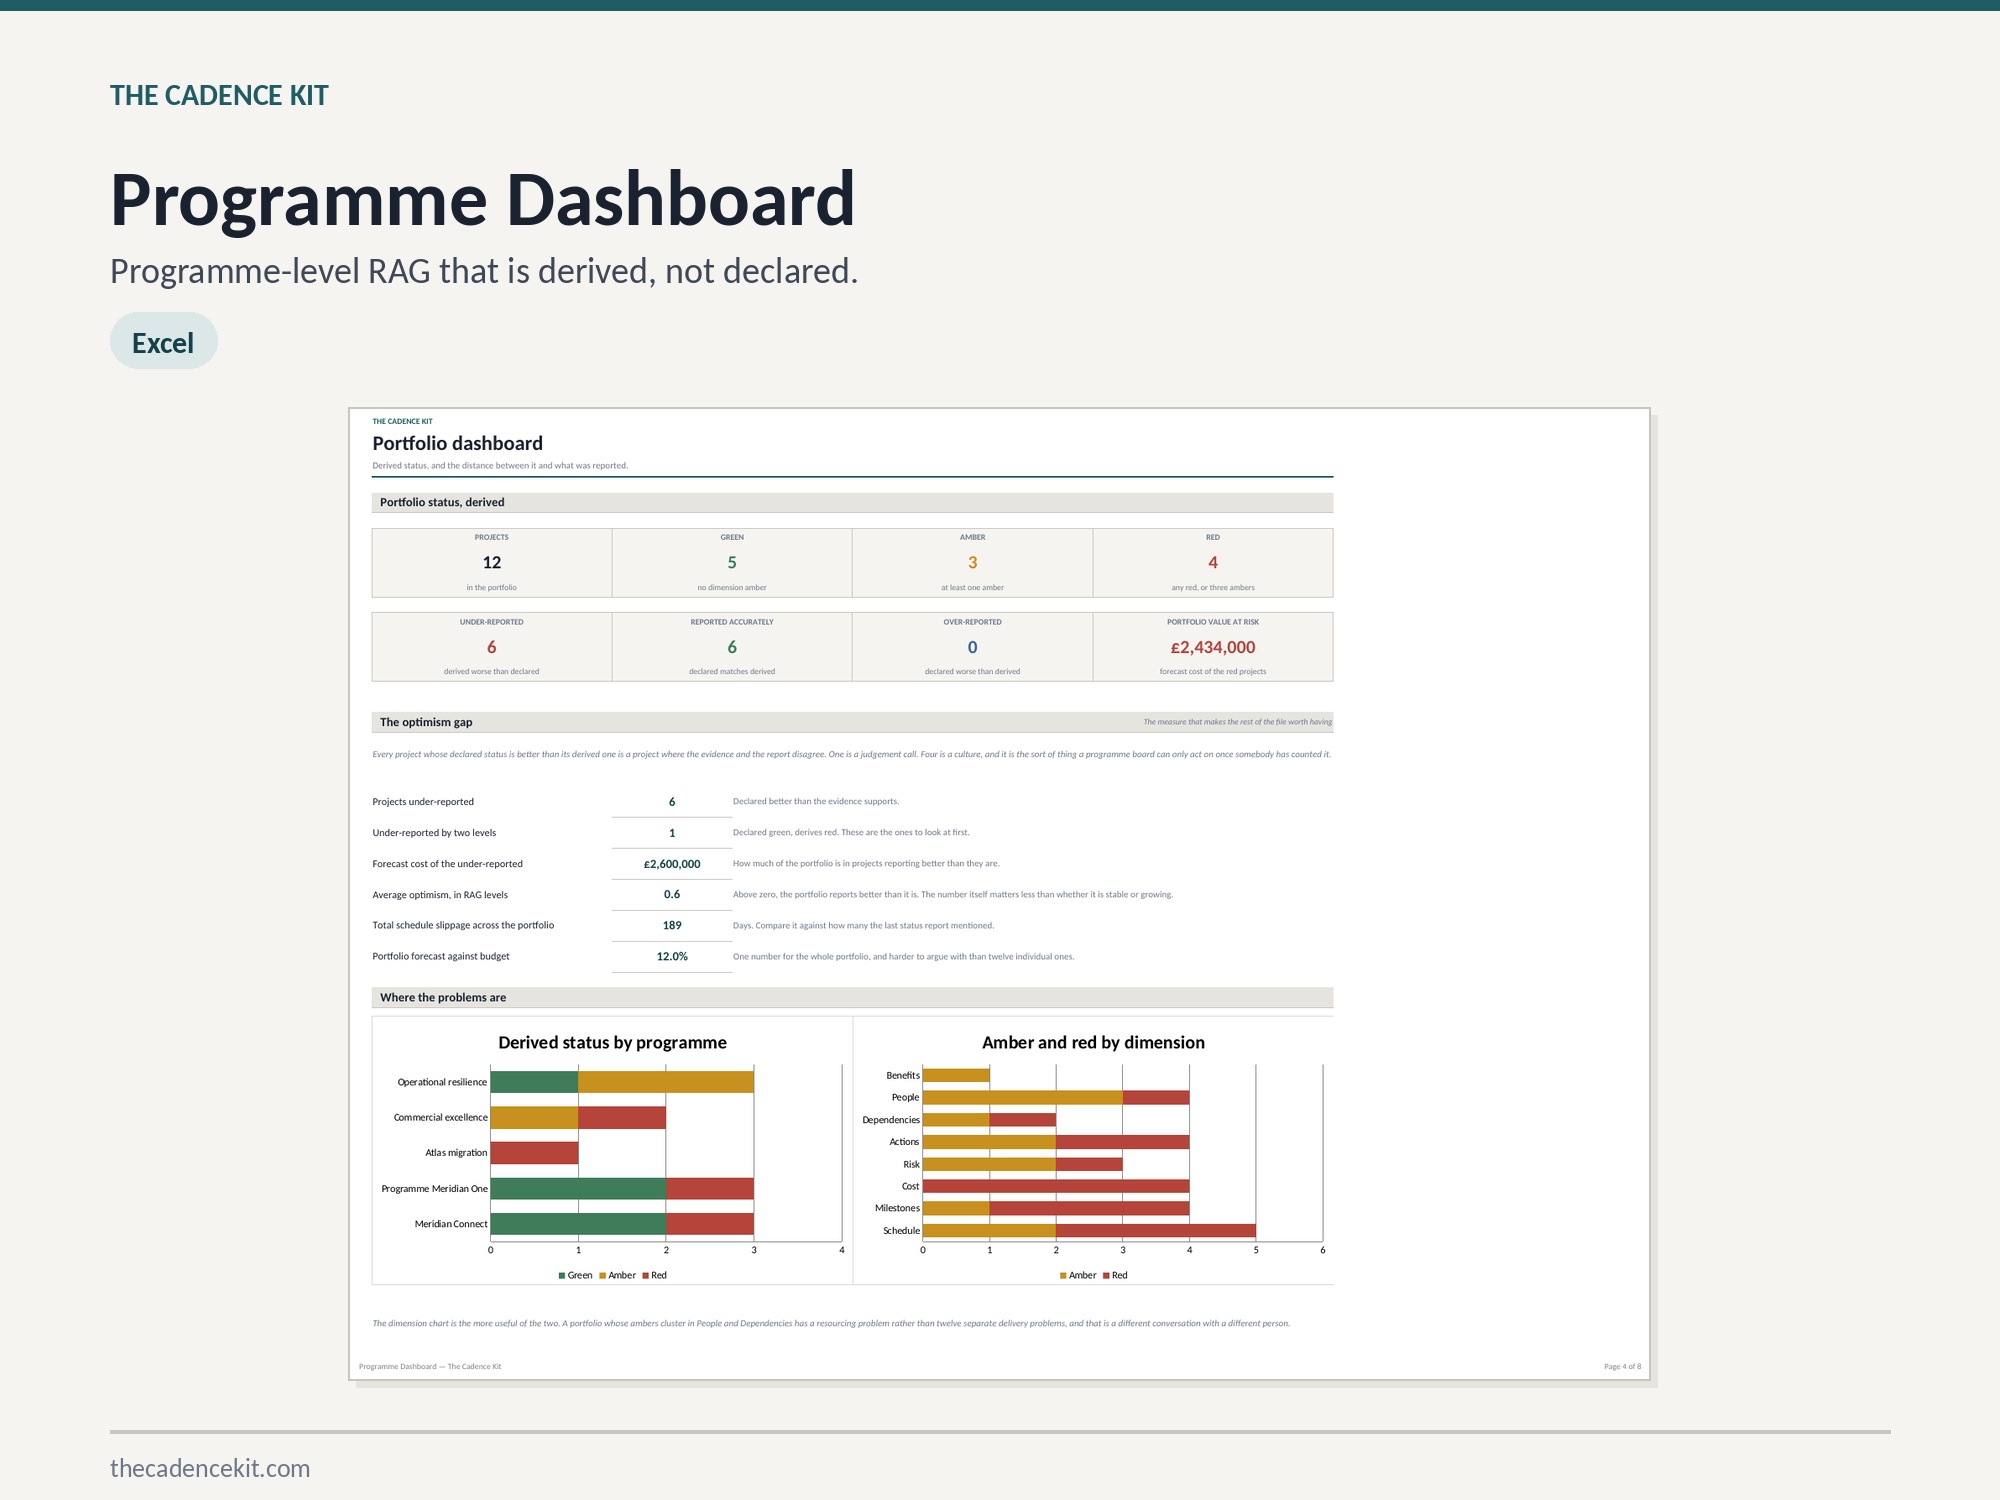Click the Operational resilience amber bar
Viewport: 2000px width, 1500px height.
666,1082
